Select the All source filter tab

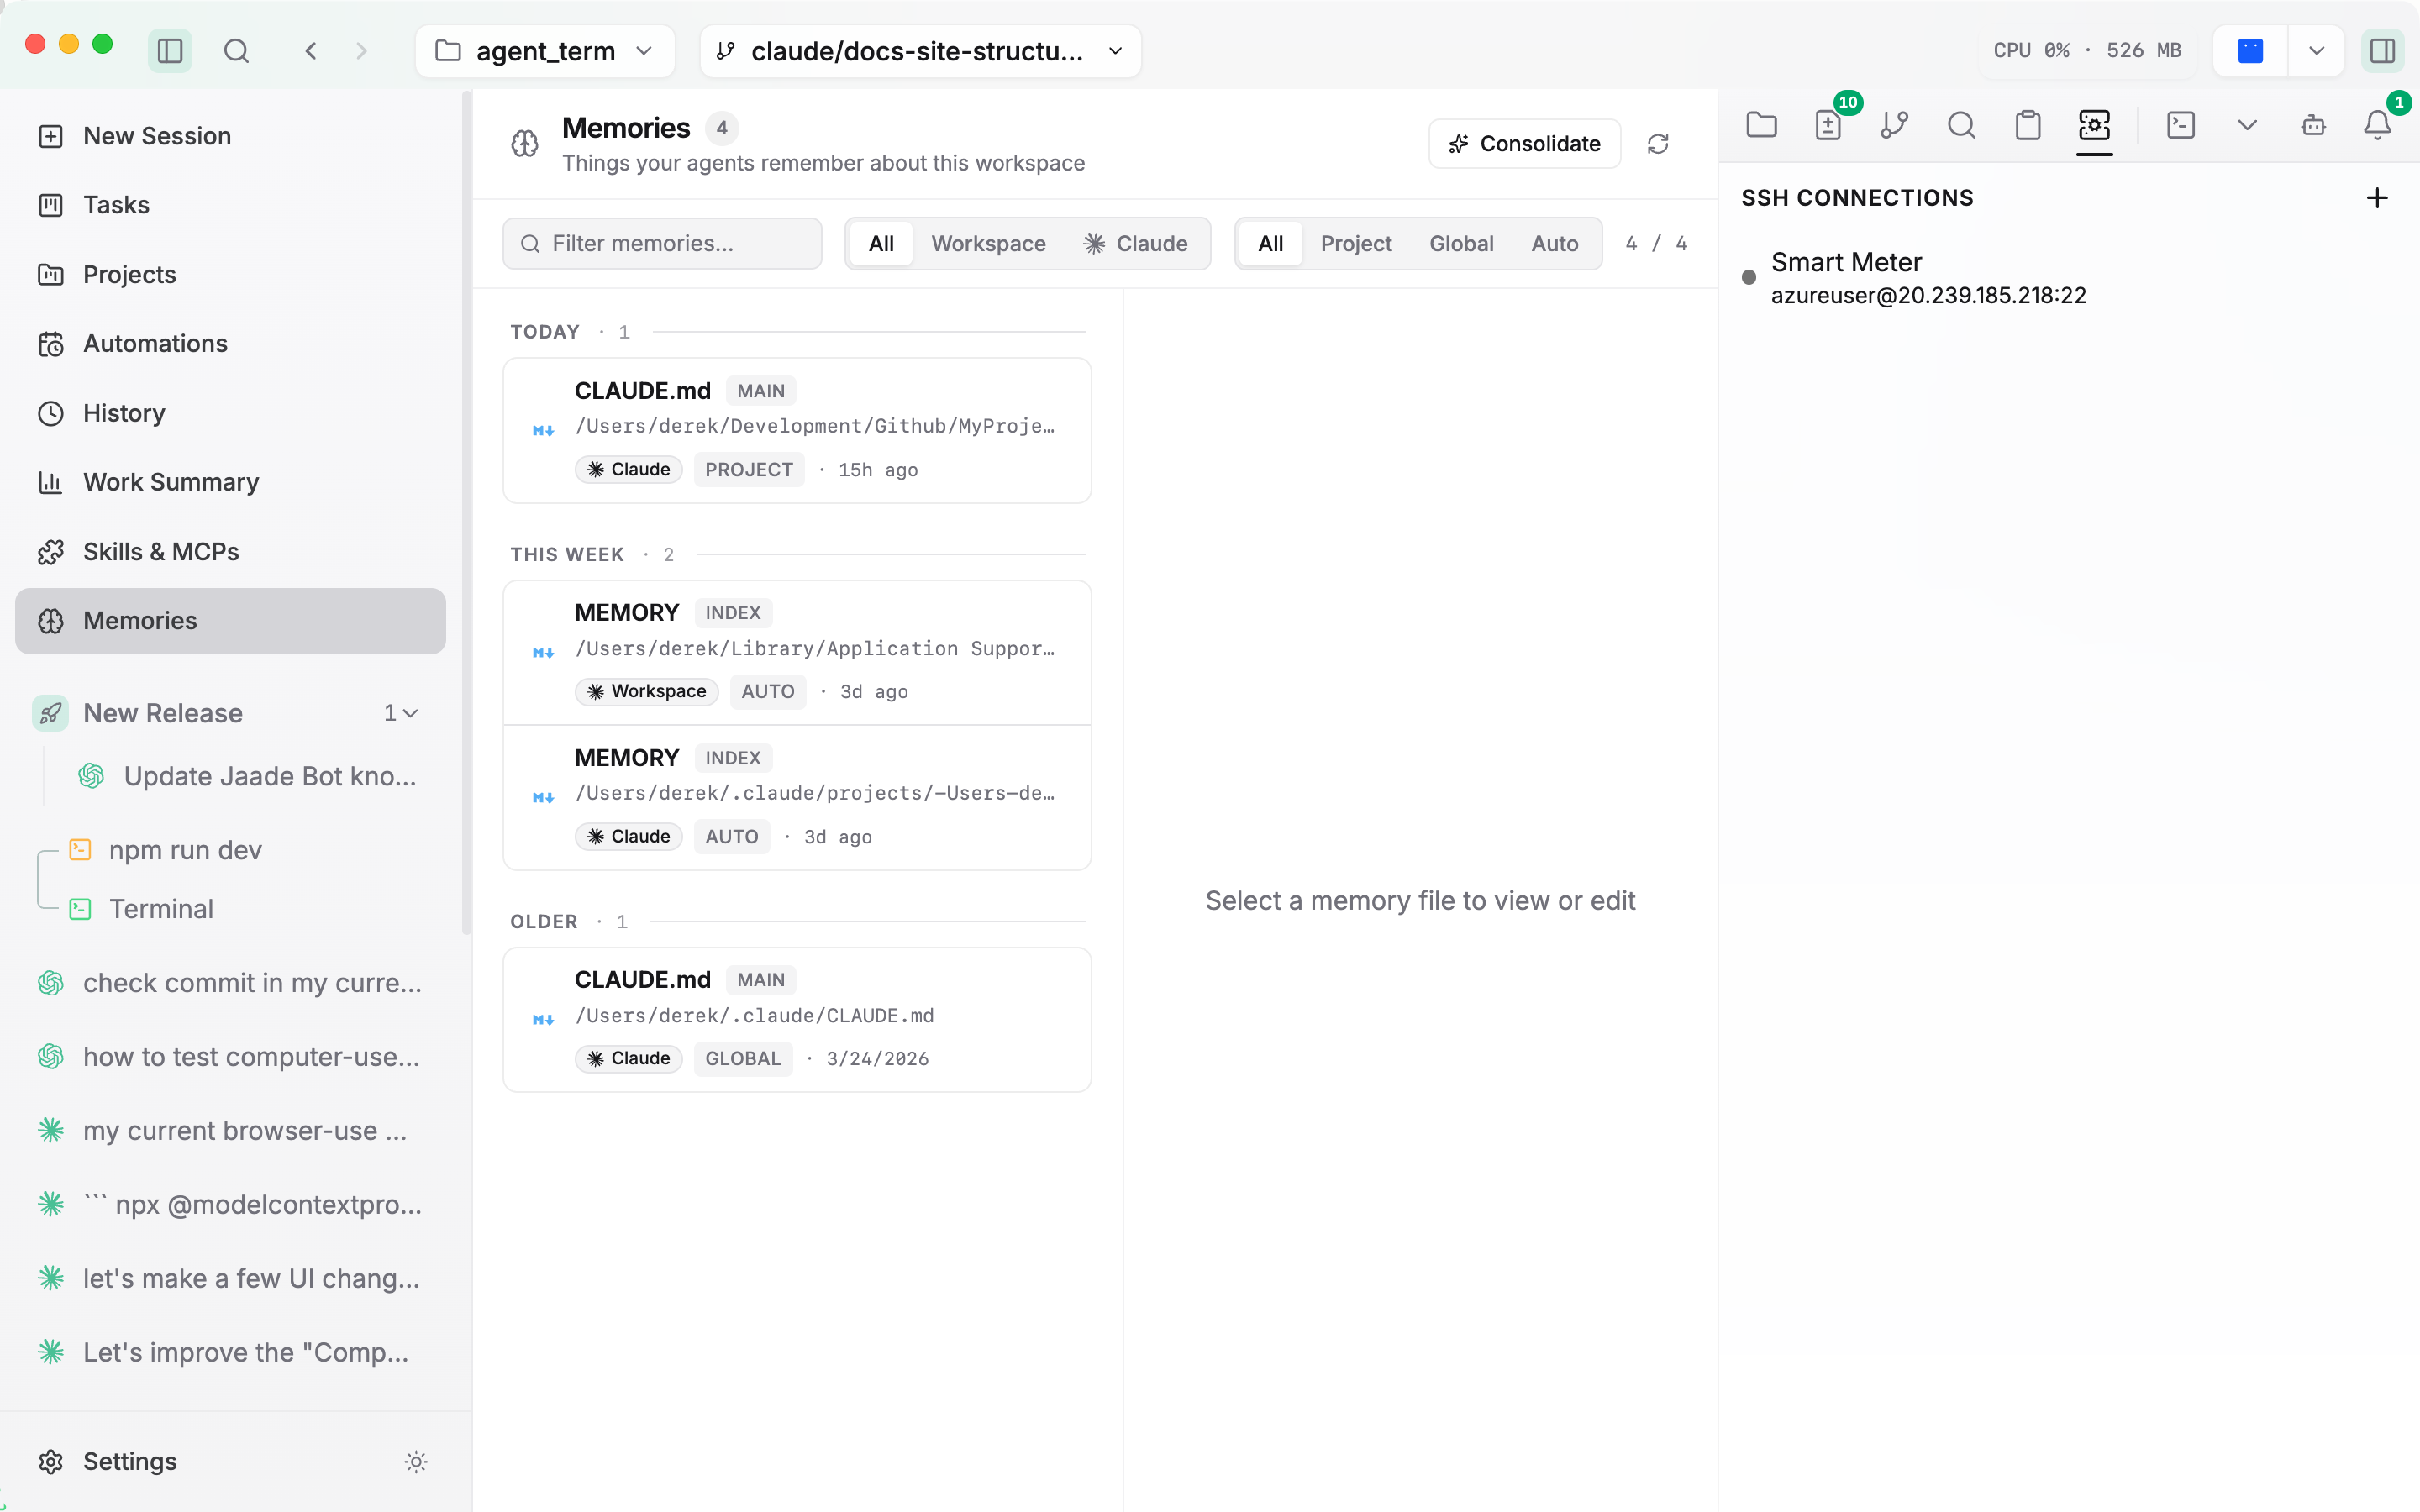[881, 244]
